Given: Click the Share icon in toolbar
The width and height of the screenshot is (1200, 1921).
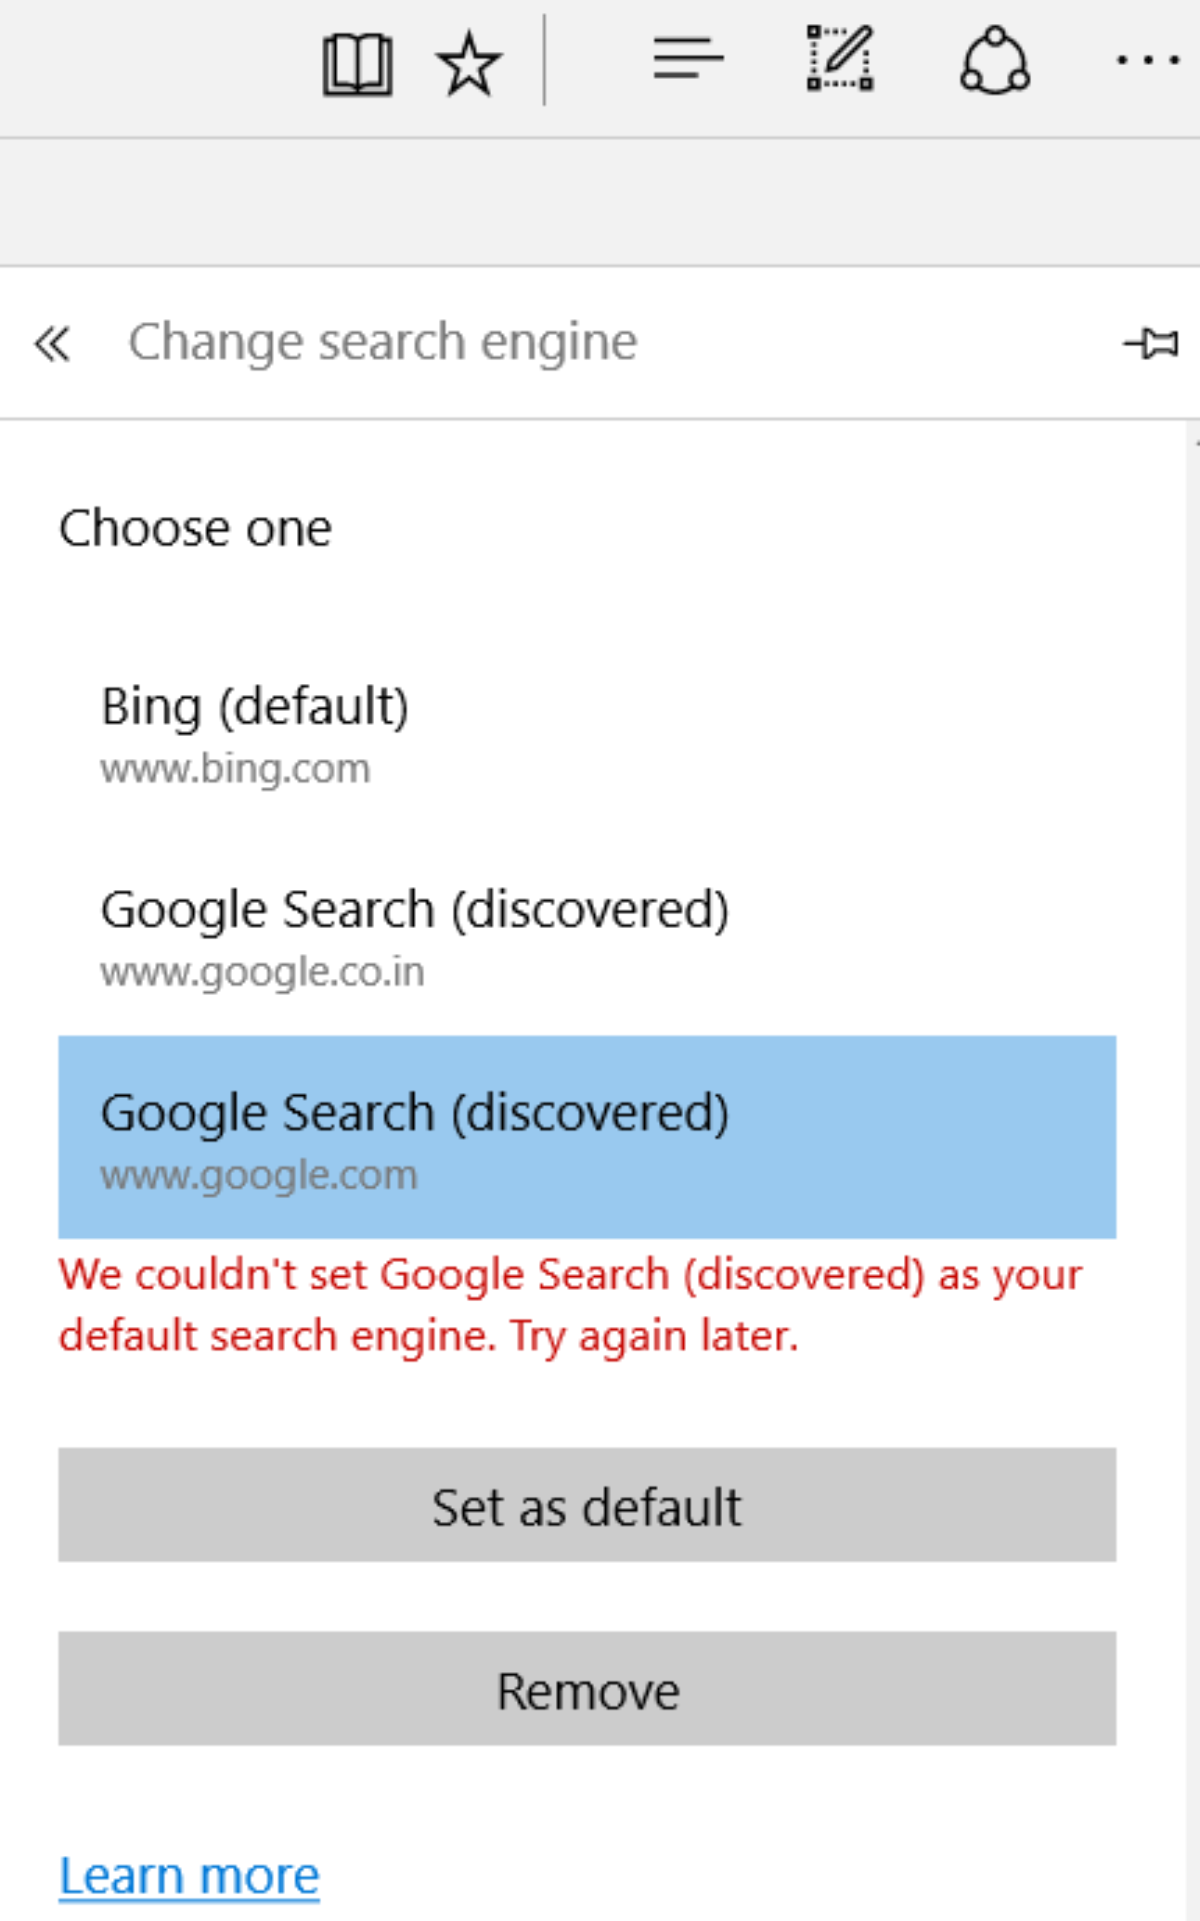Looking at the screenshot, I should 994,62.
